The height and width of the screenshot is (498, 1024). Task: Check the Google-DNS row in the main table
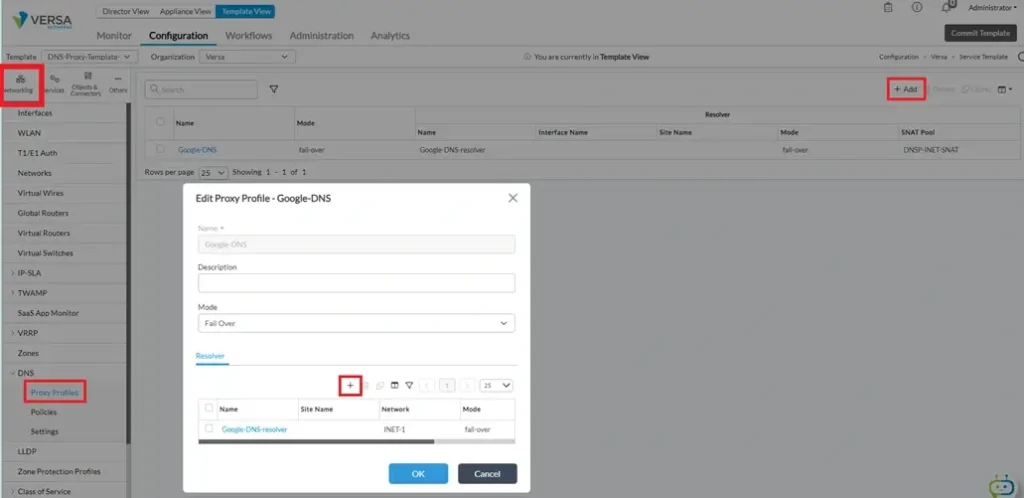pyautogui.click(x=161, y=149)
